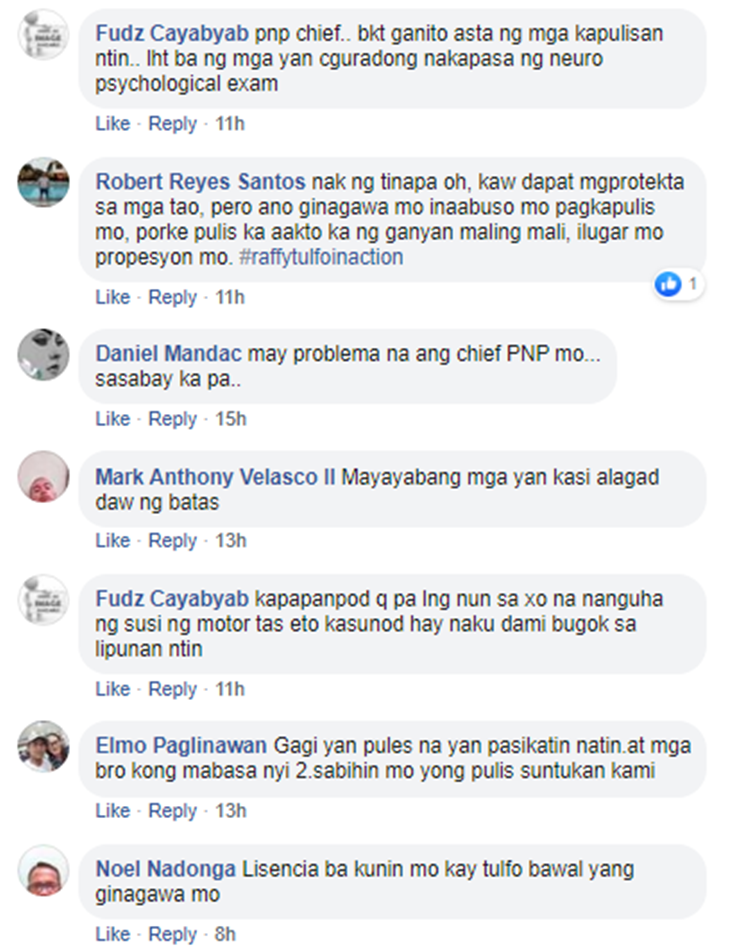750x952 pixels.
Task: Open Mark Anthony Velasco II avatar
Action: click(x=43, y=477)
